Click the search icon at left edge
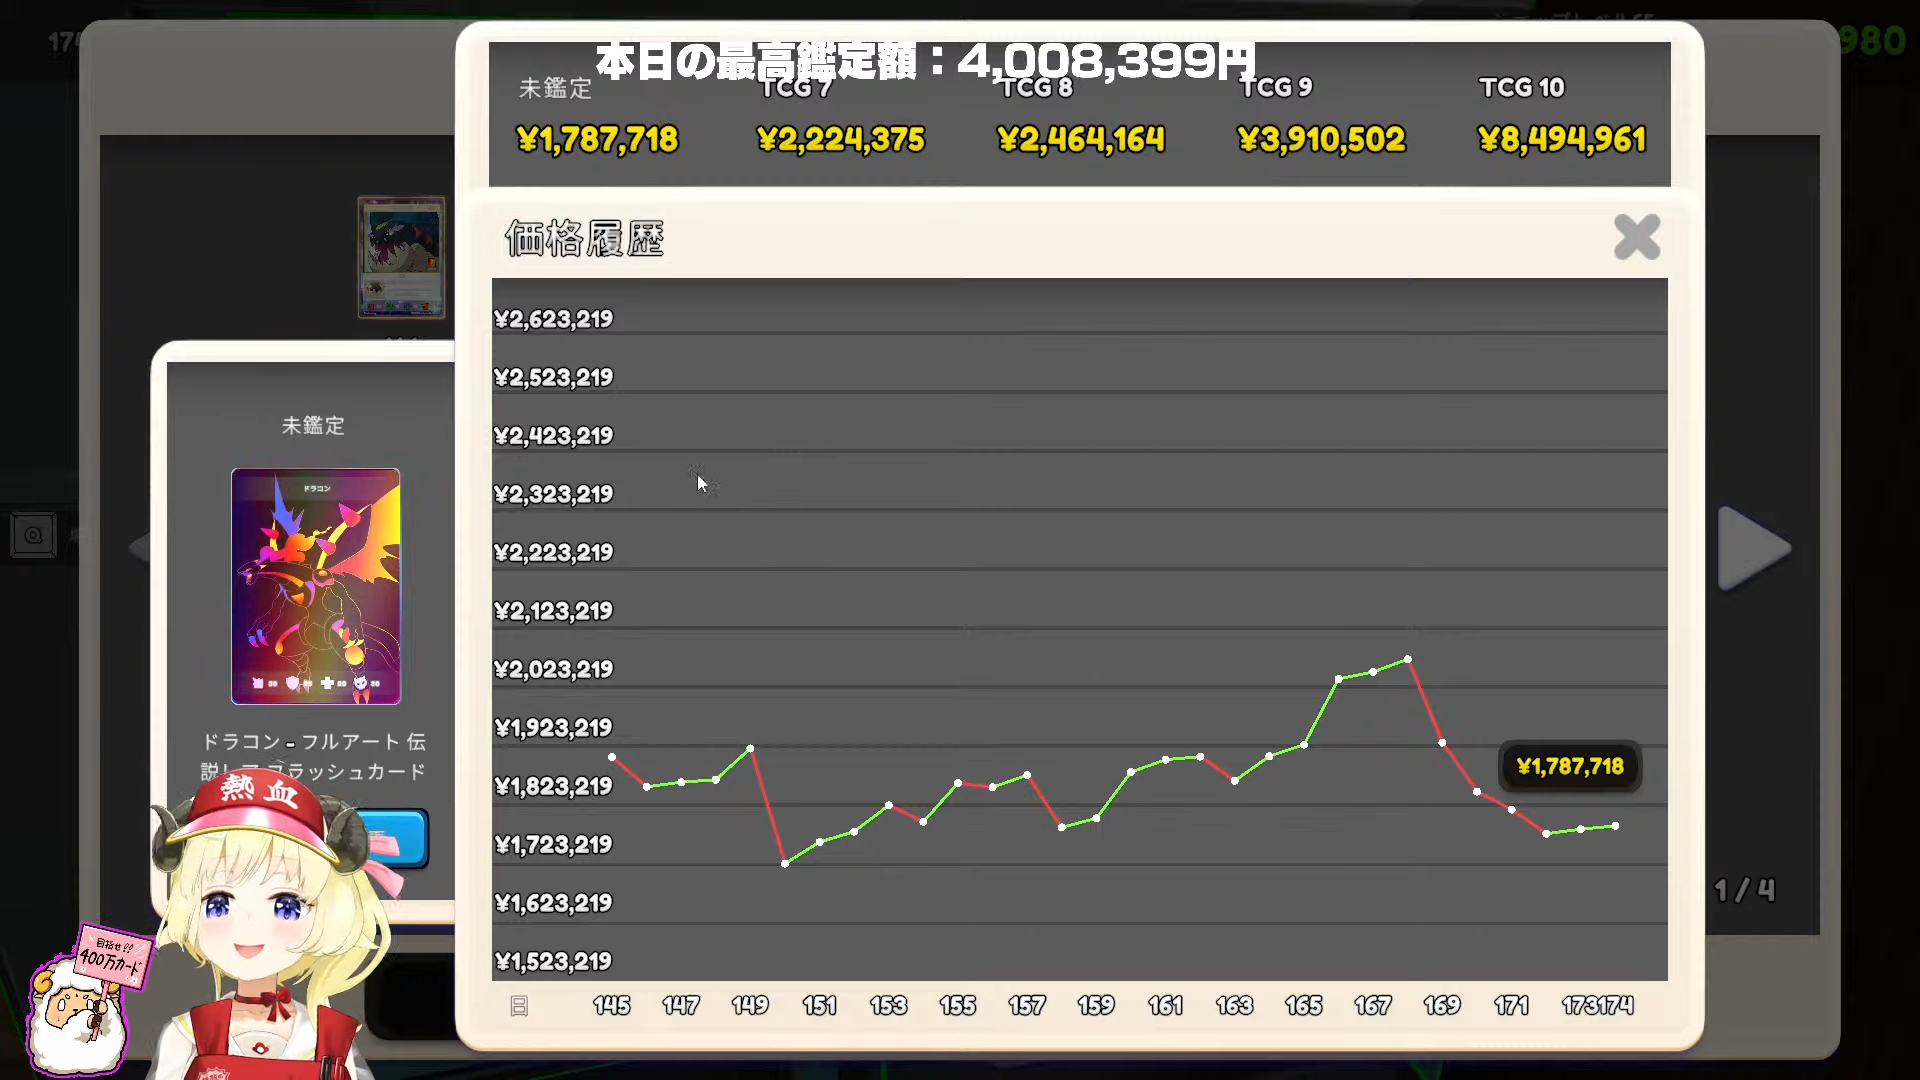 pyautogui.click(x=33, y=535)
